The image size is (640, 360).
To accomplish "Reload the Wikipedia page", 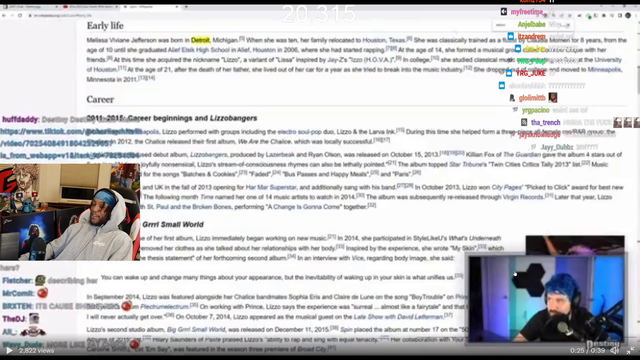I will tap(20, 15).
